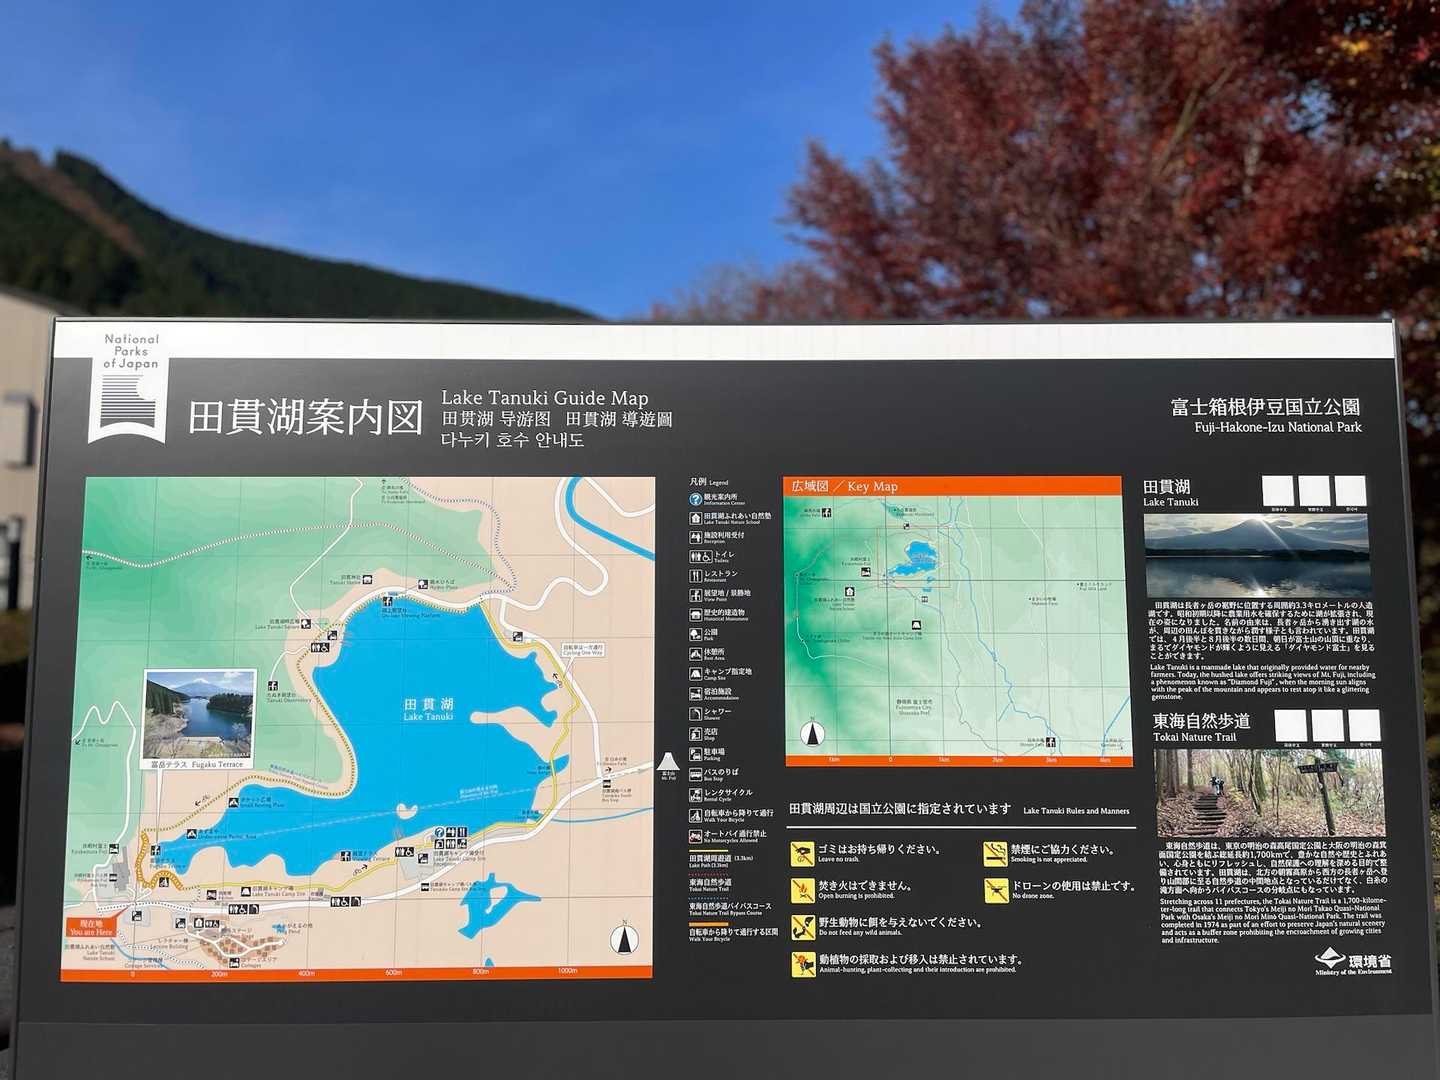Click the Bus Stop legend icon
The width and height of the screenshot is (1440, 1080).
(x=695, y=774)
